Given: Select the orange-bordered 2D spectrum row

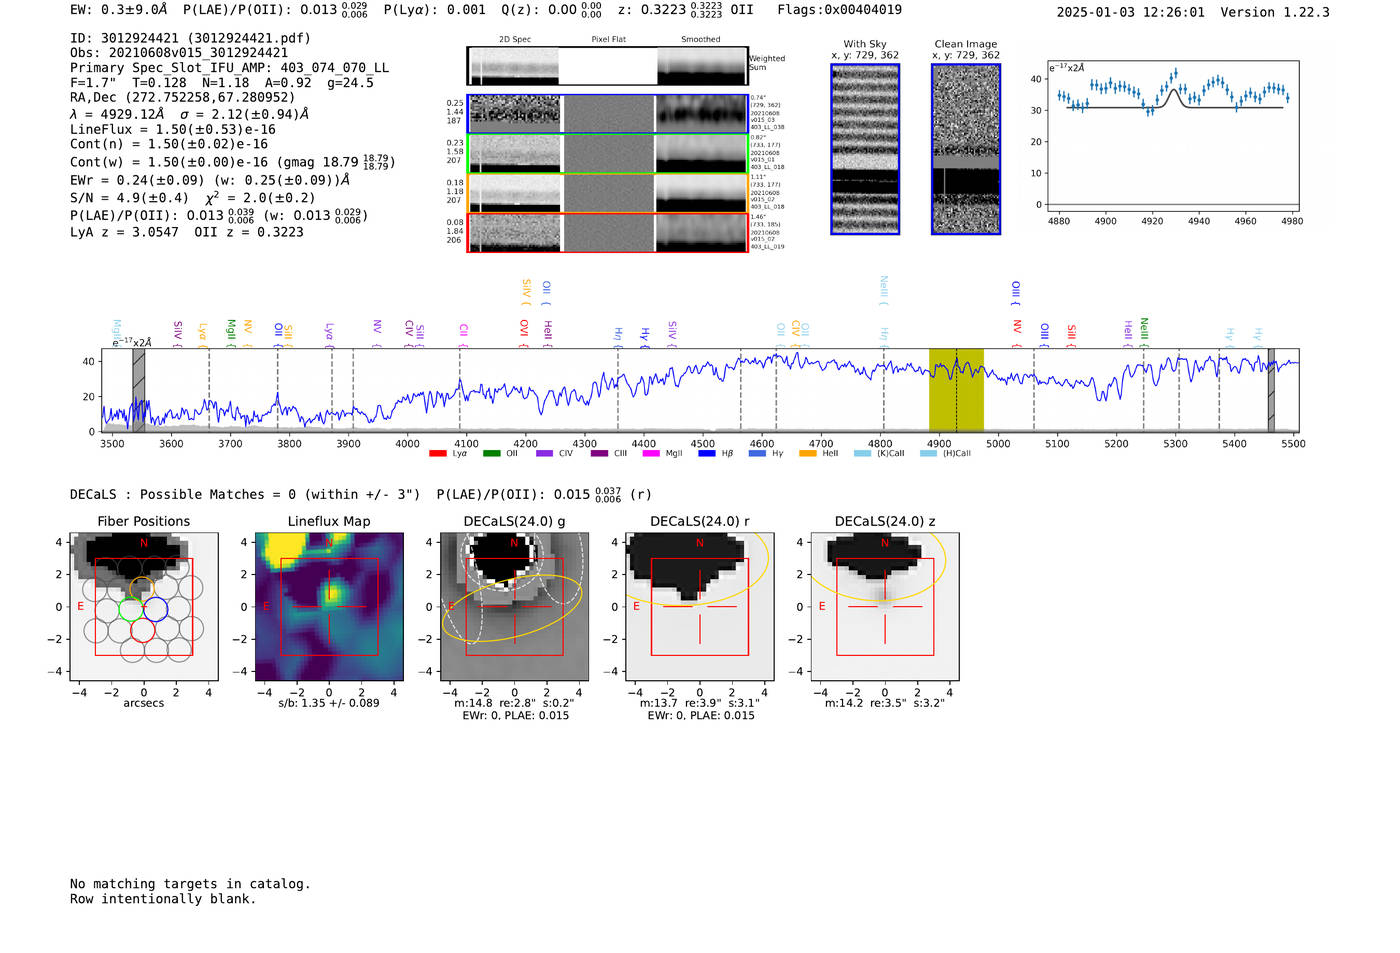Looking at the screenshot, I should click(x=608, y=192).
